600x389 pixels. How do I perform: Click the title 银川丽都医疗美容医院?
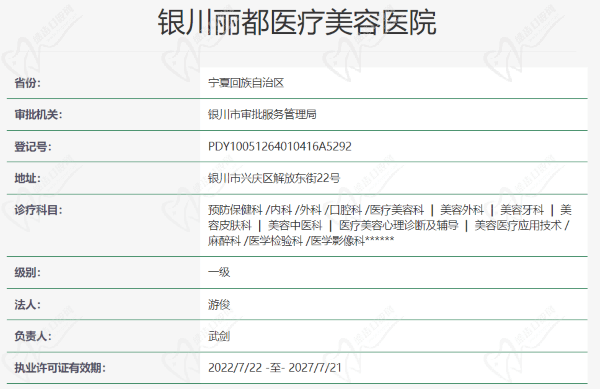(x=297, y=23)
